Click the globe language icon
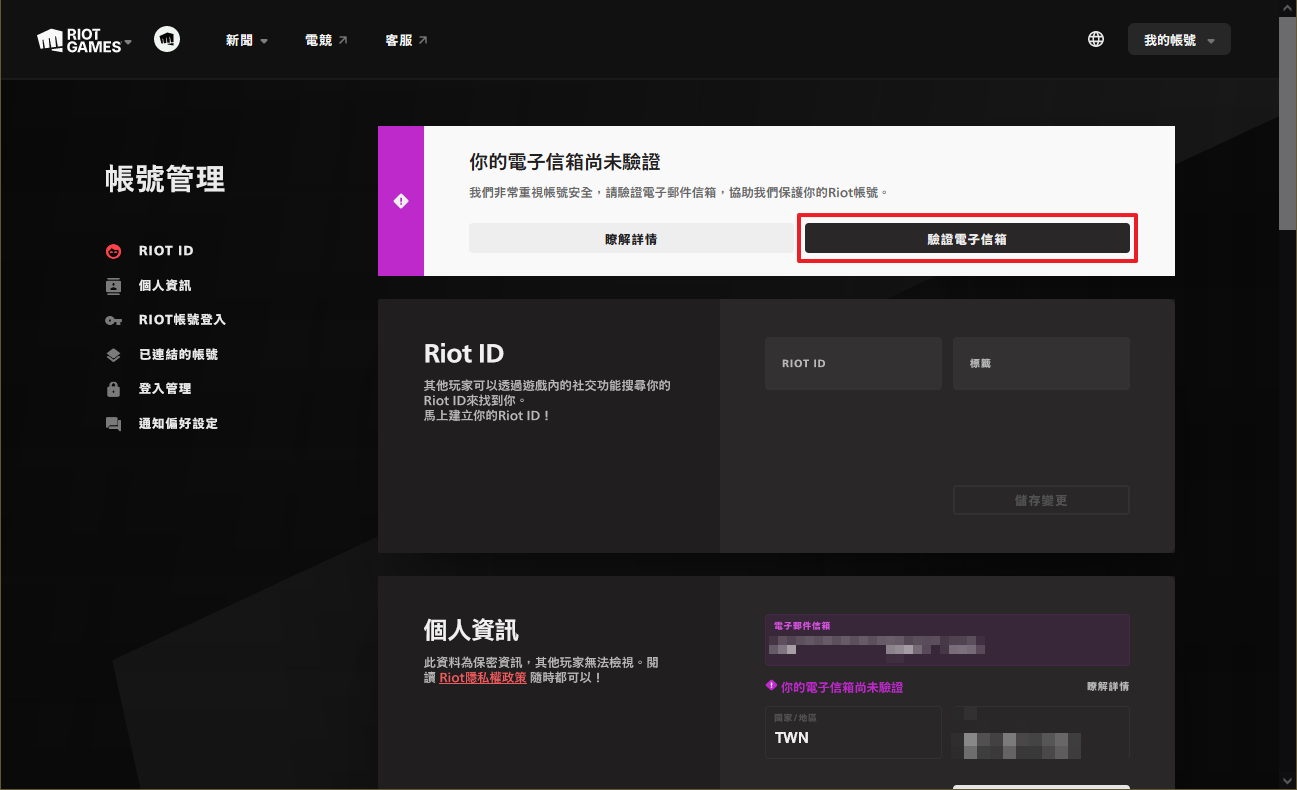This screenshot has height=790, width=1297. (x=1096, y=40)
